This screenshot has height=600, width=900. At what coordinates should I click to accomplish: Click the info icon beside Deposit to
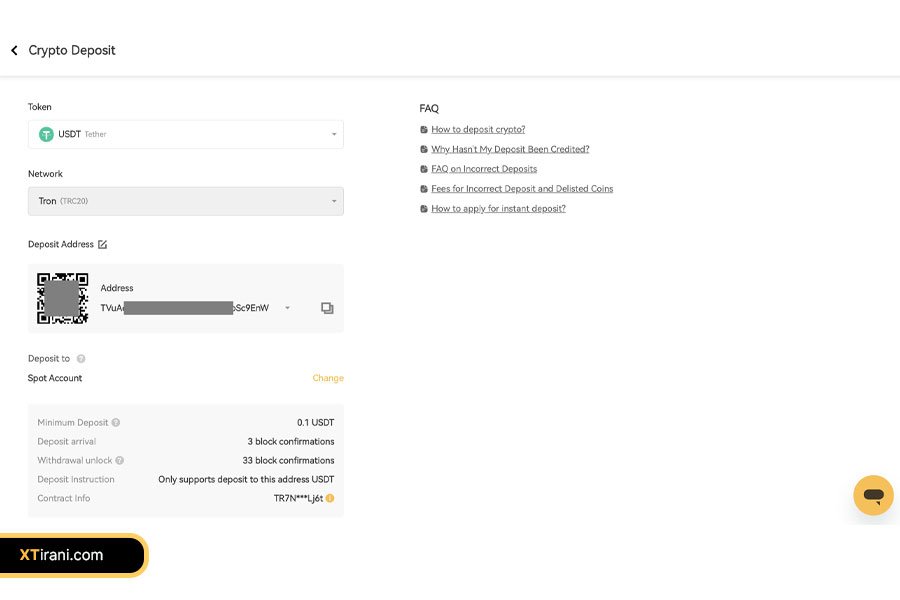tap(81, 359)
